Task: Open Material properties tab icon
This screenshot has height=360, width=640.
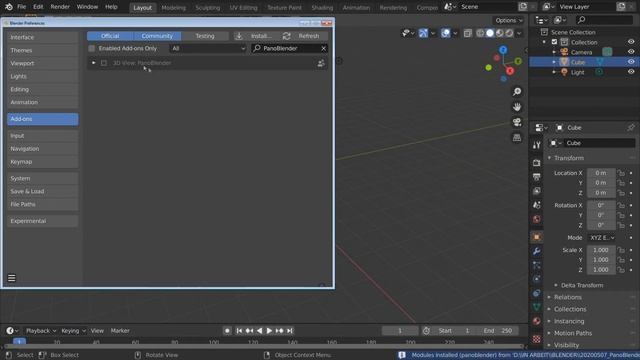Action: click(x=537, y=321)
